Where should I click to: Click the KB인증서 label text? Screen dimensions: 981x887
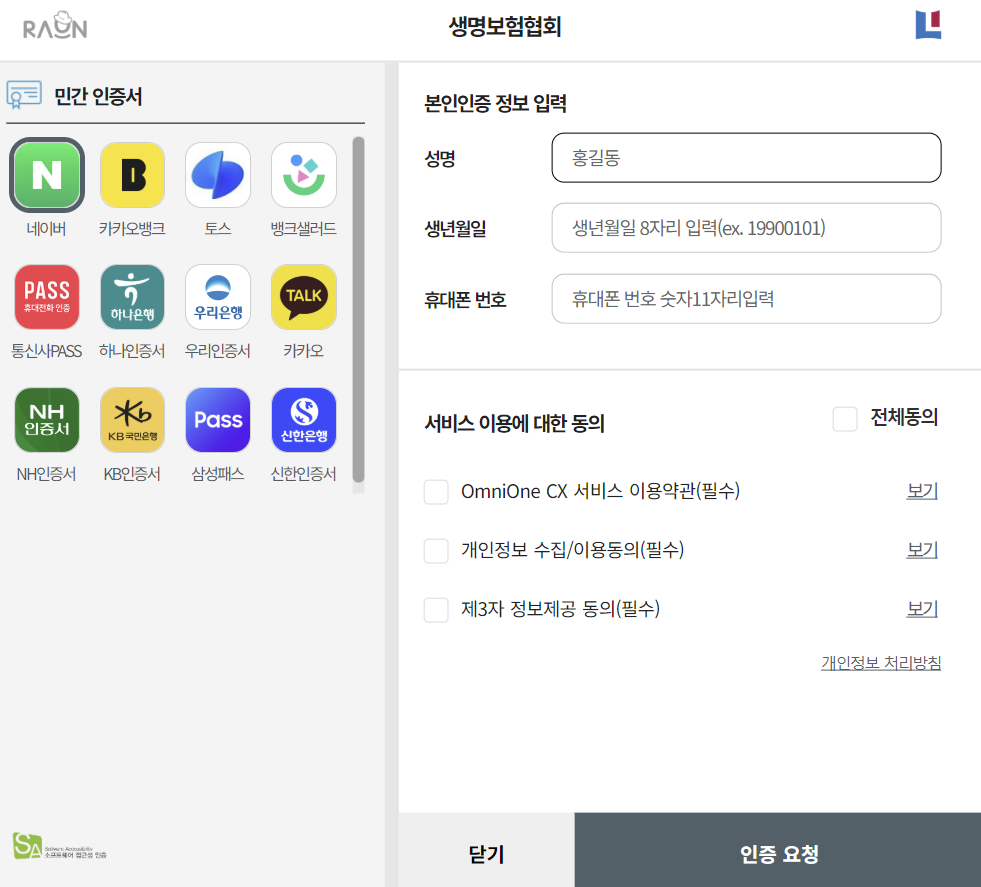pos(132,474)
